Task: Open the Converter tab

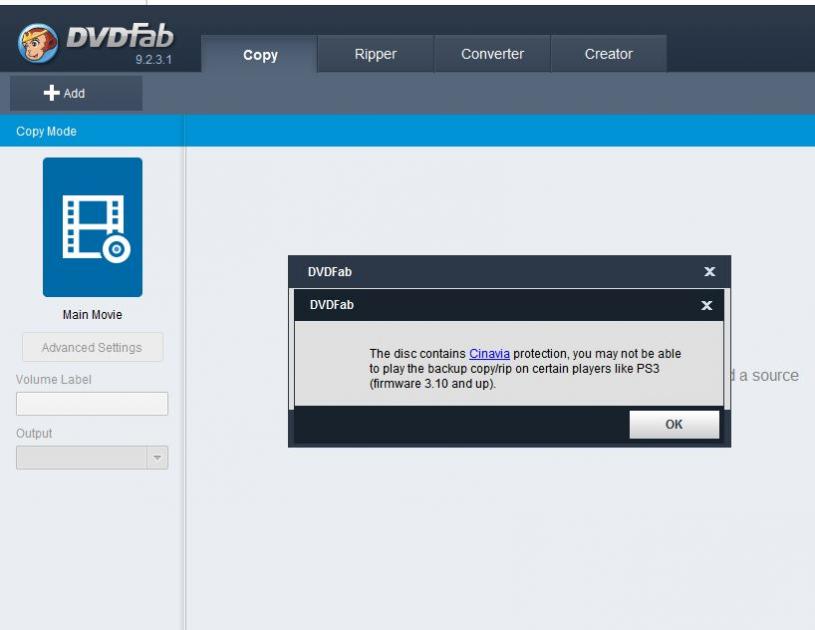Action: click(x=492, y=54)
